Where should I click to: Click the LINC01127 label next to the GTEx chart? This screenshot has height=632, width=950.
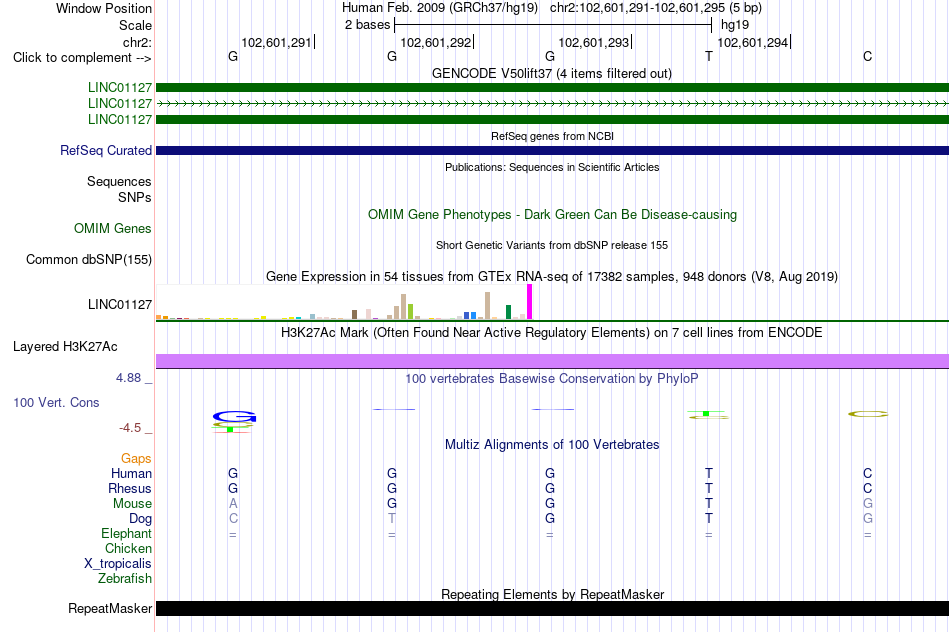pos(120,304)
